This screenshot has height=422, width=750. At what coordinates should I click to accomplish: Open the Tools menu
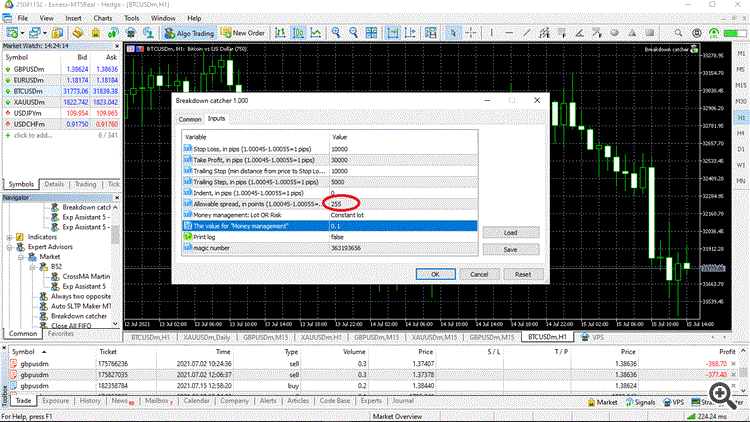point(132,18)
